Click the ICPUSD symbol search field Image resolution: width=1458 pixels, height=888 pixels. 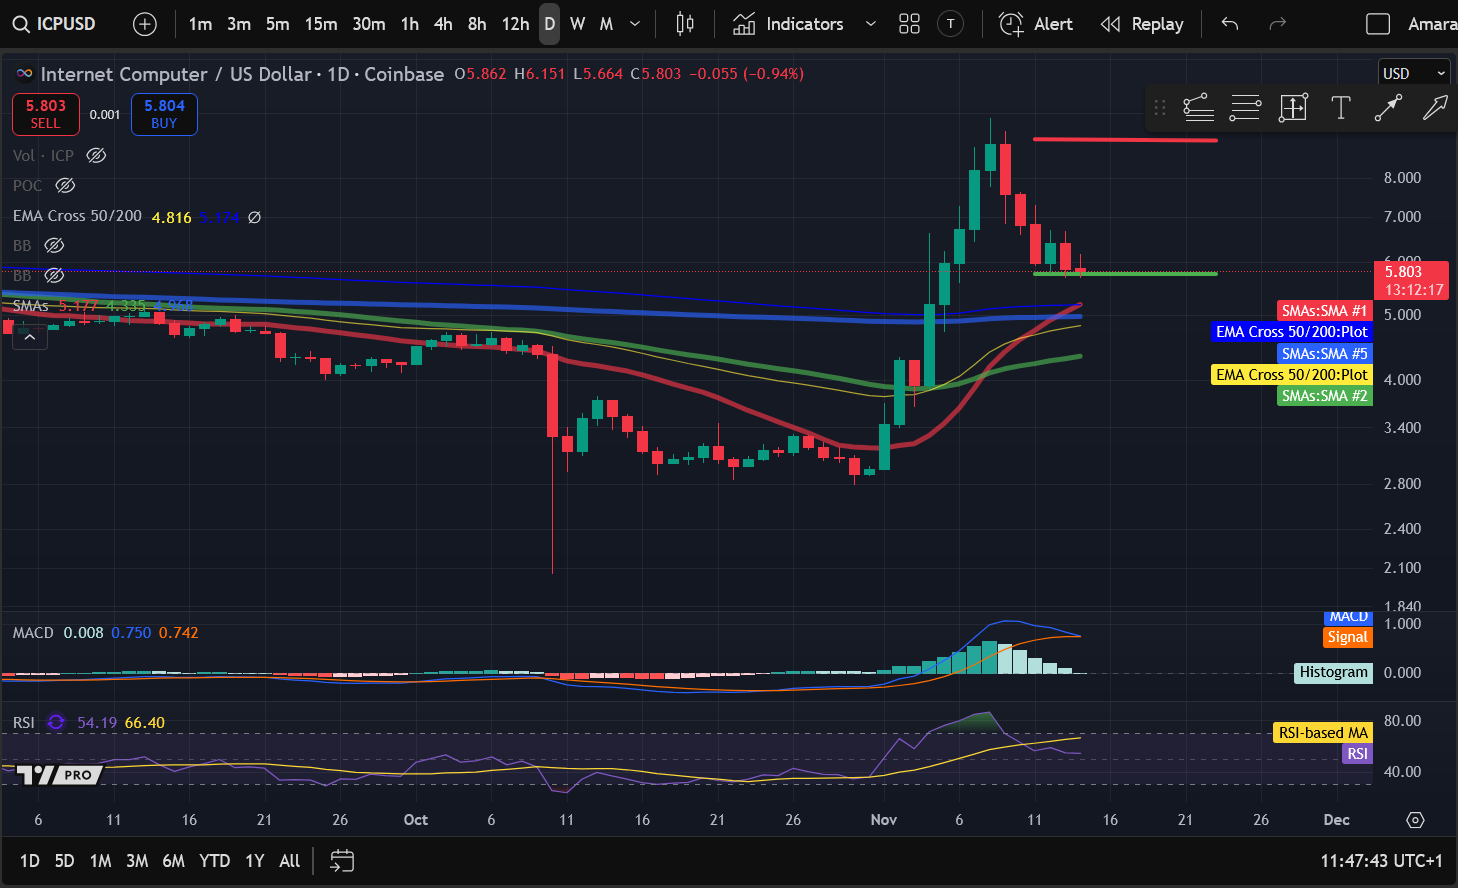56,24
